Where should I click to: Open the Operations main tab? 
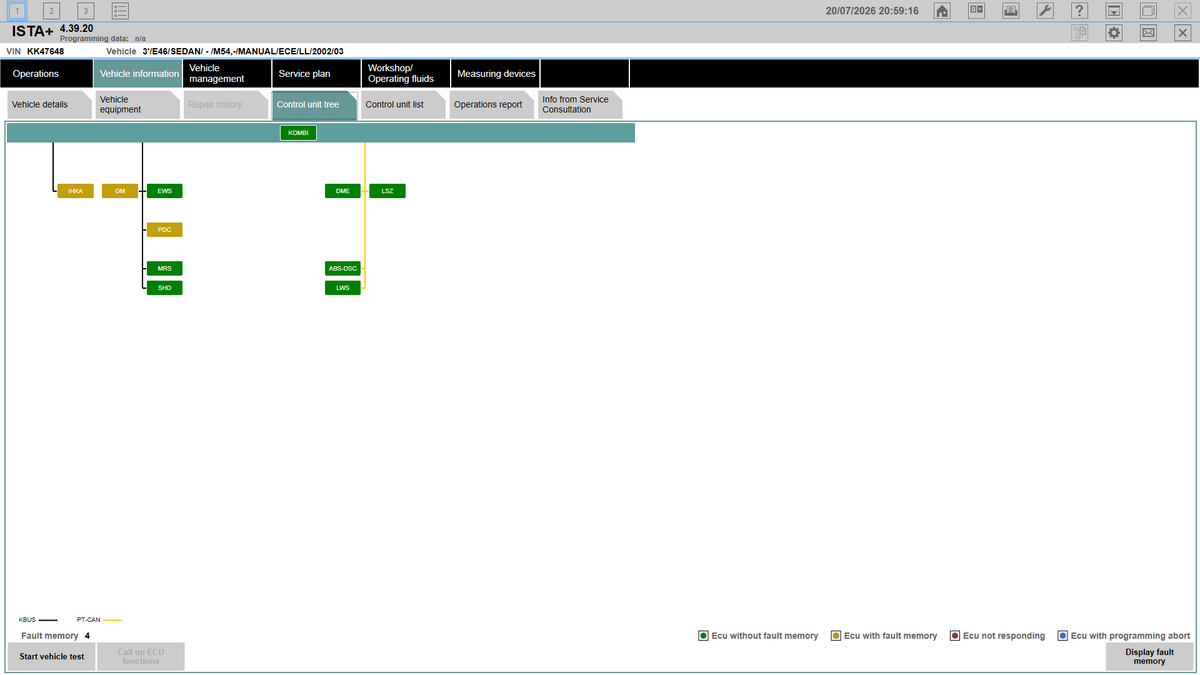(x=46, y=74)
